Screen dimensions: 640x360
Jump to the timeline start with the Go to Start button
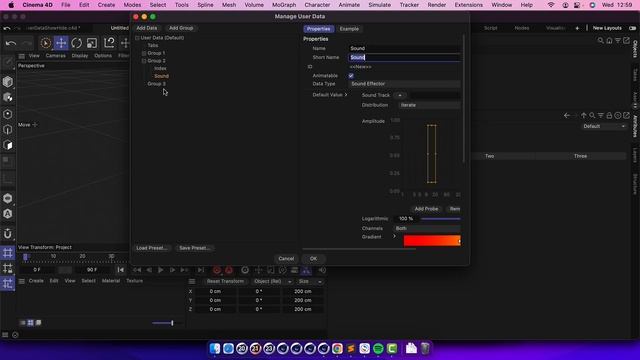120,270
